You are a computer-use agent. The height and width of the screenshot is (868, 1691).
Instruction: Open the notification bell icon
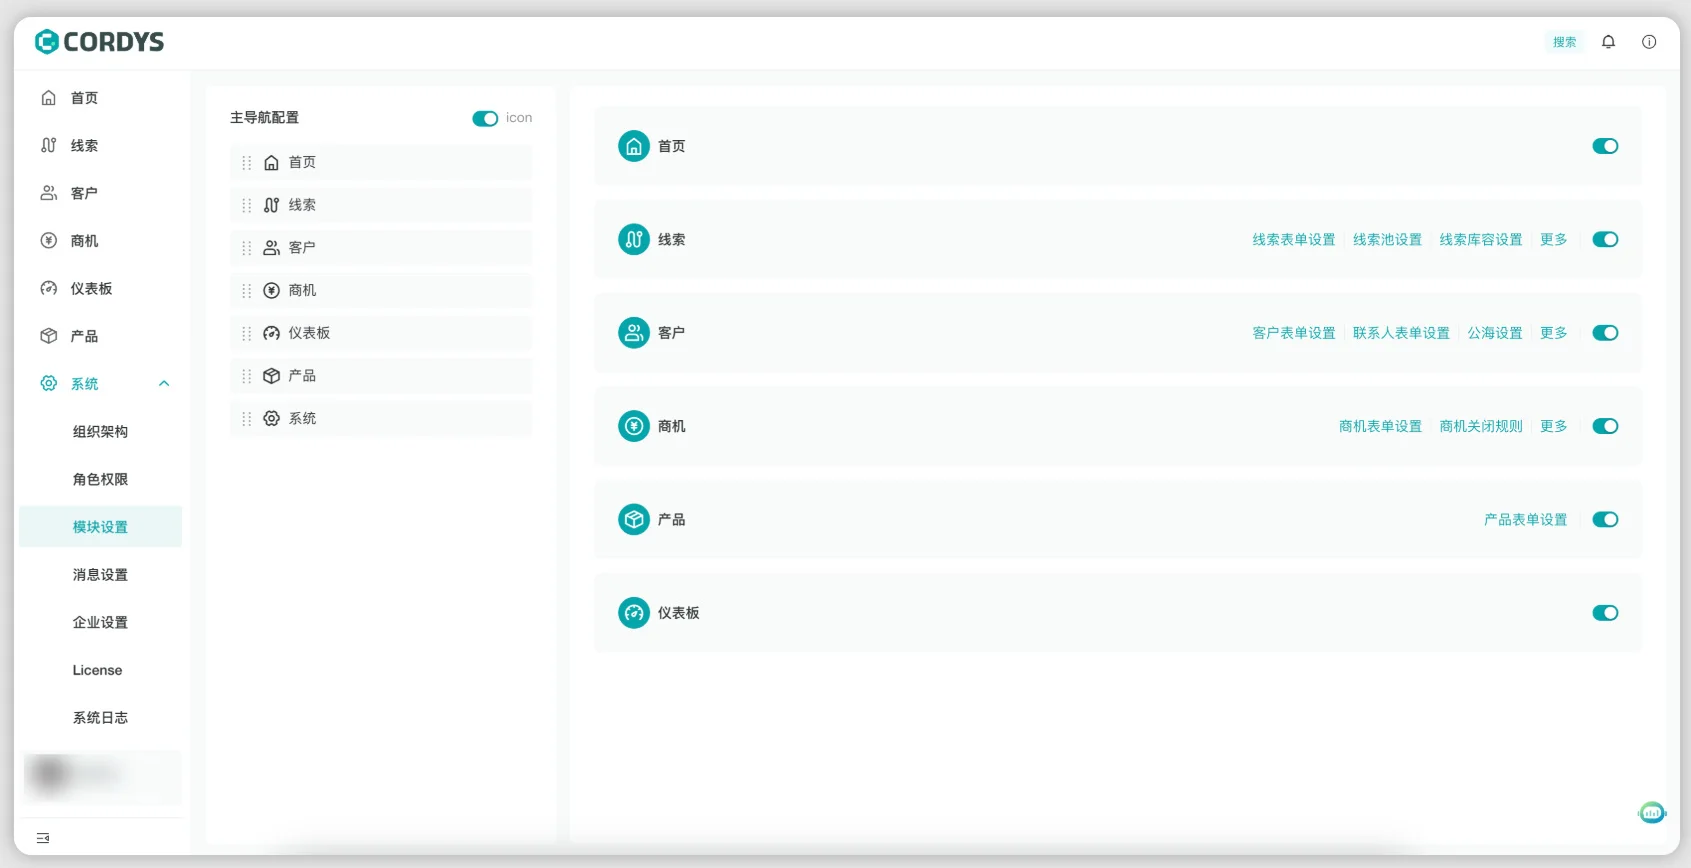pos(1608,42)
